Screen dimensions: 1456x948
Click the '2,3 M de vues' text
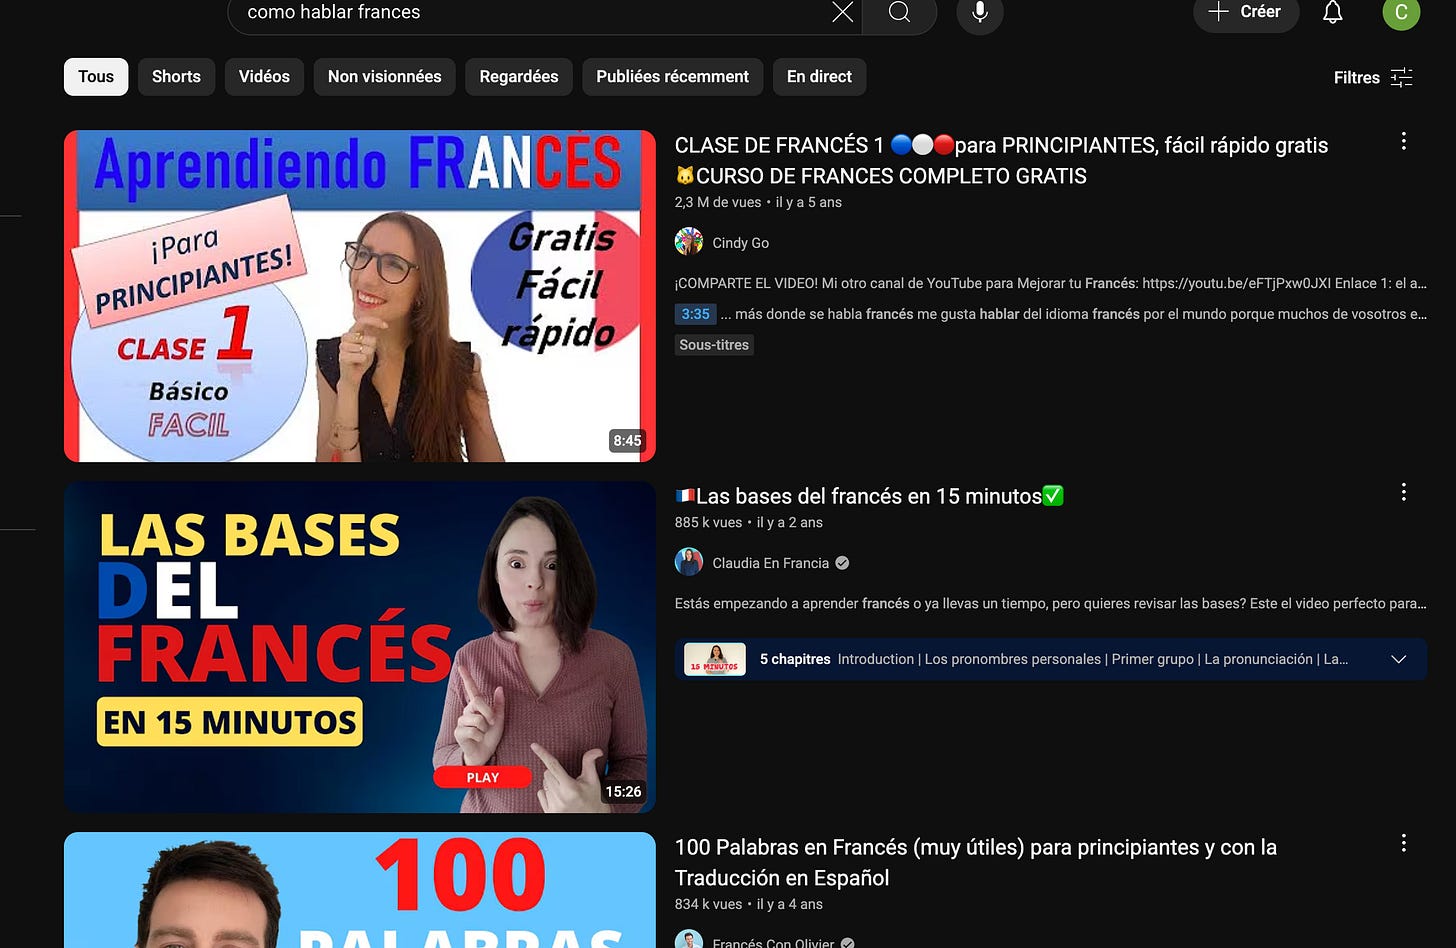click(718, 202)
